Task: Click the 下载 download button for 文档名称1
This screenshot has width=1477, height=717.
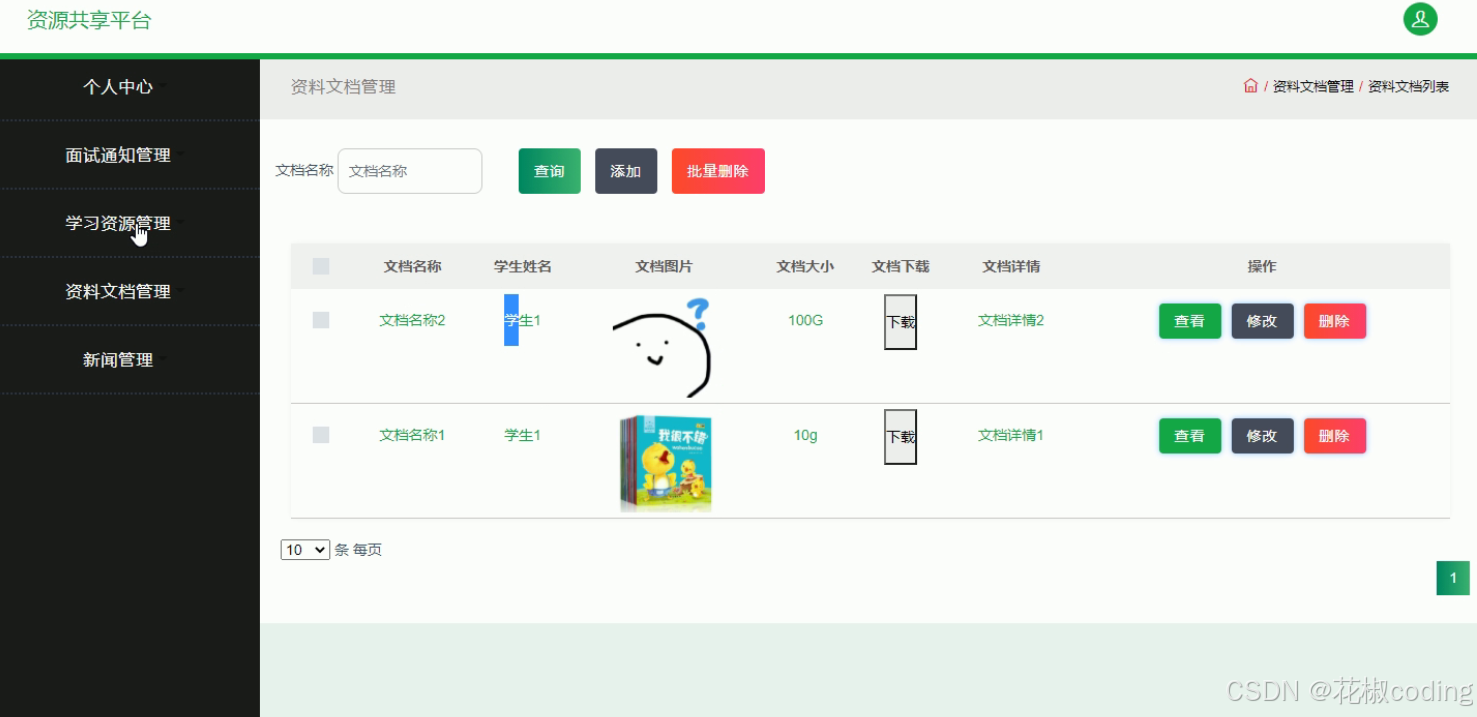Action: (898, 436)
